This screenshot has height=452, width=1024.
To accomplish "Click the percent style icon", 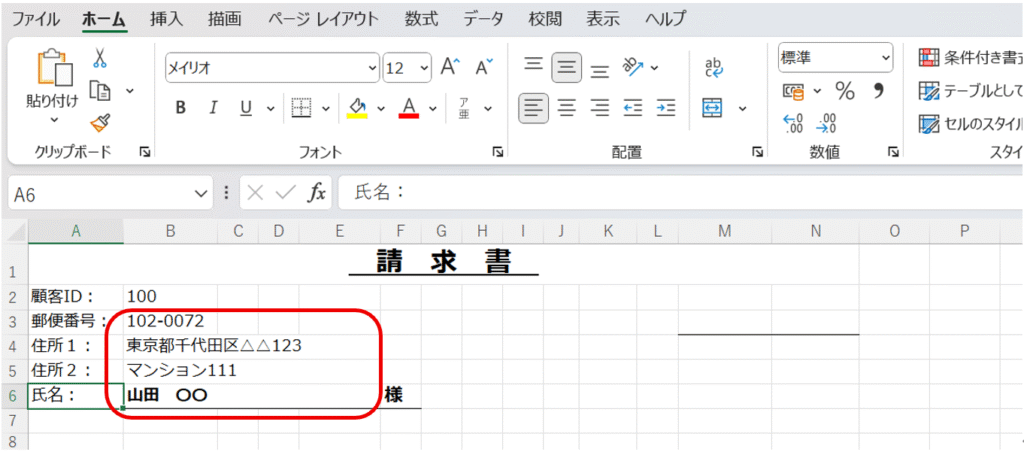I will (x=845, y=92).
